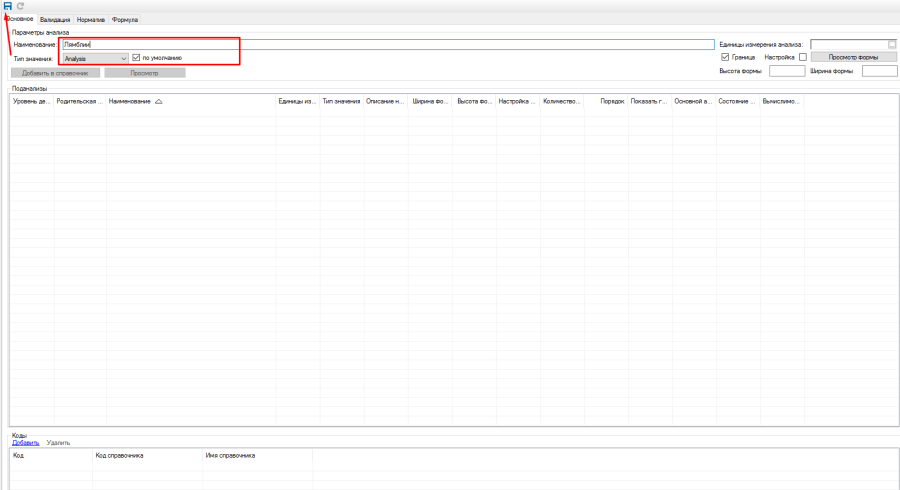Viewport: 900px width, 490px height.
Task: Click the 'Добавить' link under Коды
Action: click(25, 443)
